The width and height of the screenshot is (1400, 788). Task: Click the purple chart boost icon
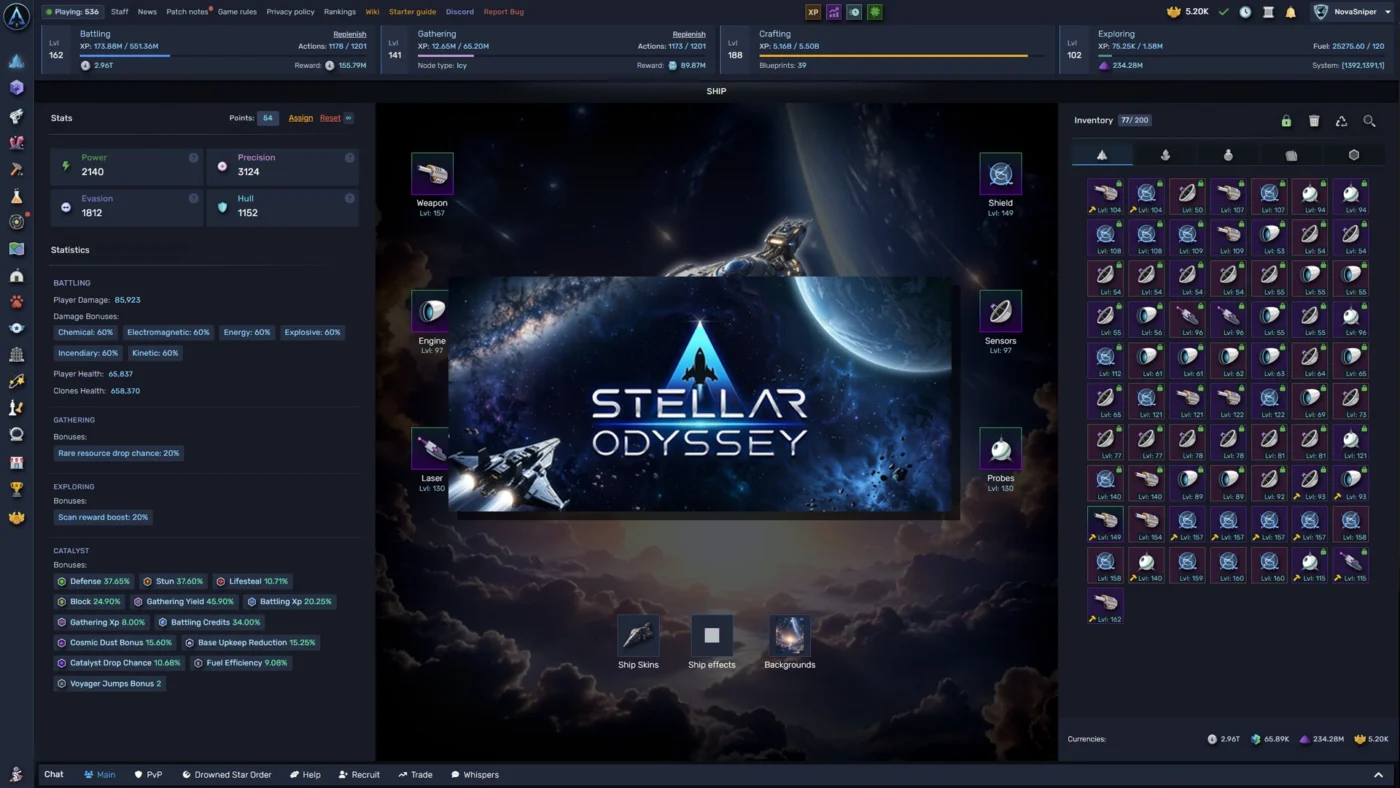[833, 12]
